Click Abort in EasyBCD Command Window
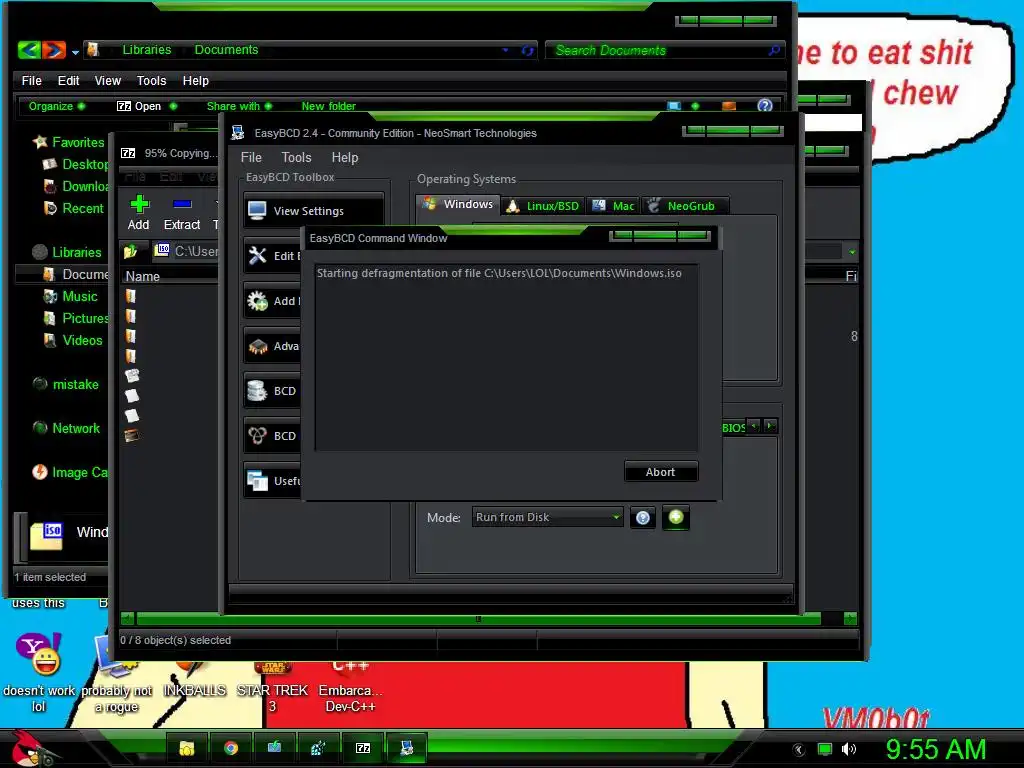 661,472
